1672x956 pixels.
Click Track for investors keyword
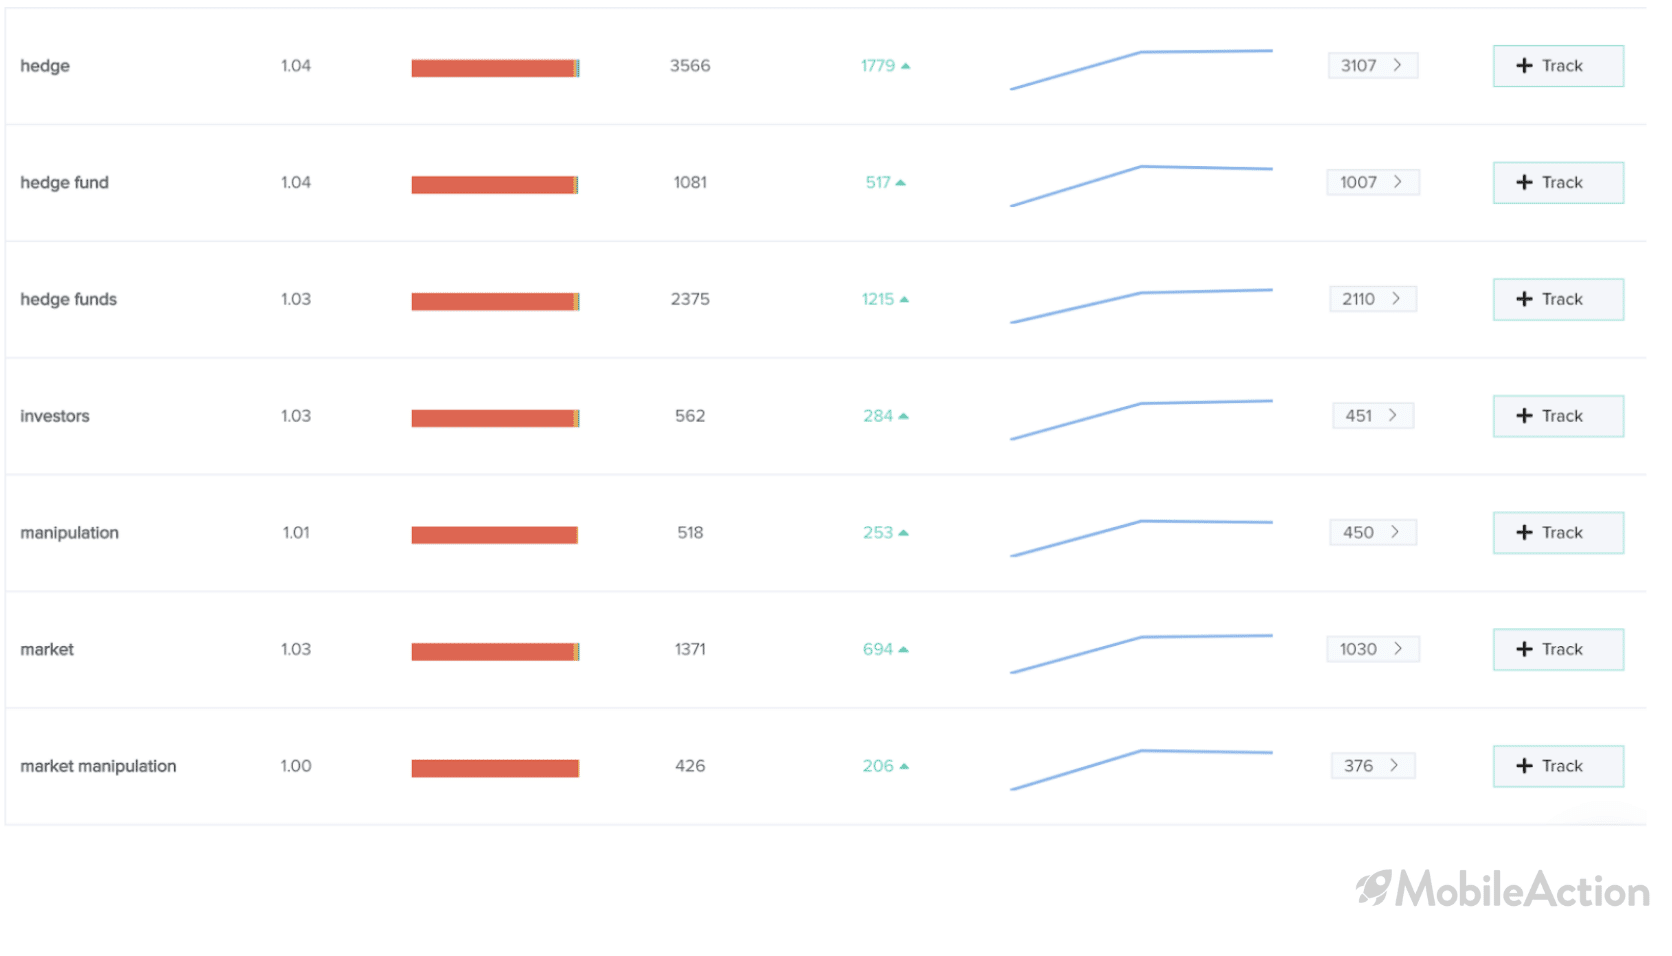pyautogui.click(x=1558, y=416)
